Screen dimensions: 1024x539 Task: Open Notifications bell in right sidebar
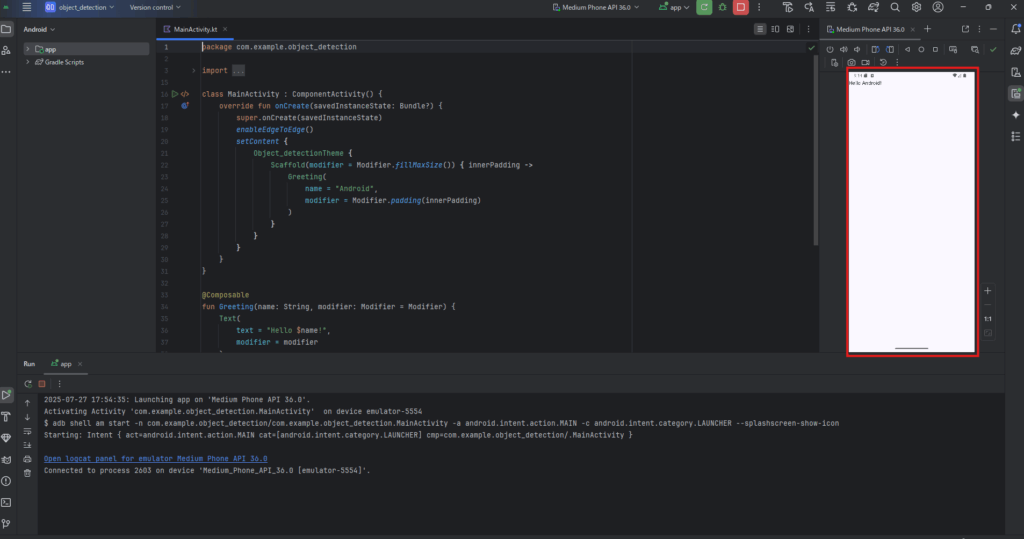click(x=1016, y=29)
